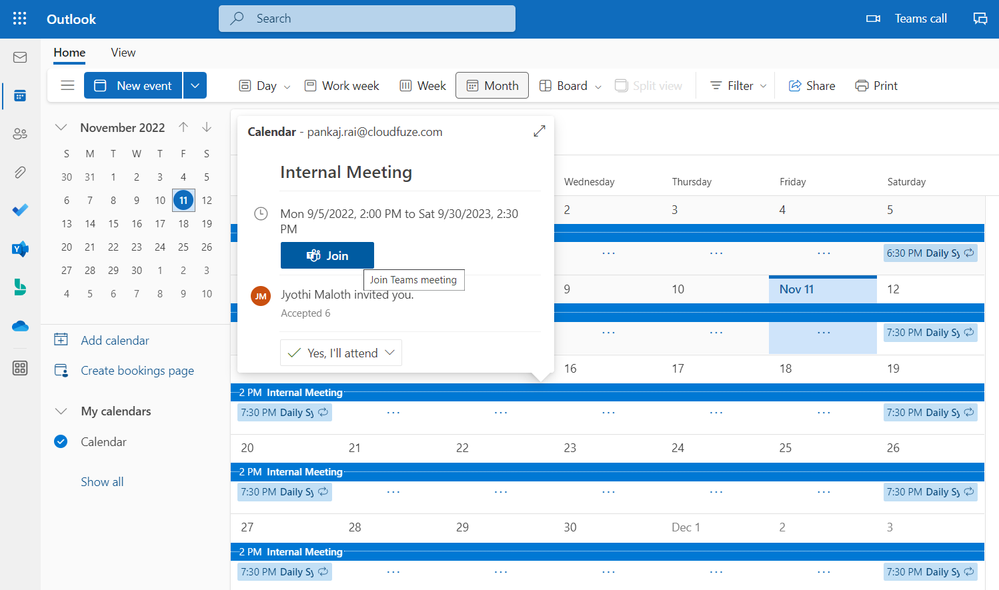The image size is (999, 590).
Task: Click Show all calendars link
Action: (x=102, y=482)
